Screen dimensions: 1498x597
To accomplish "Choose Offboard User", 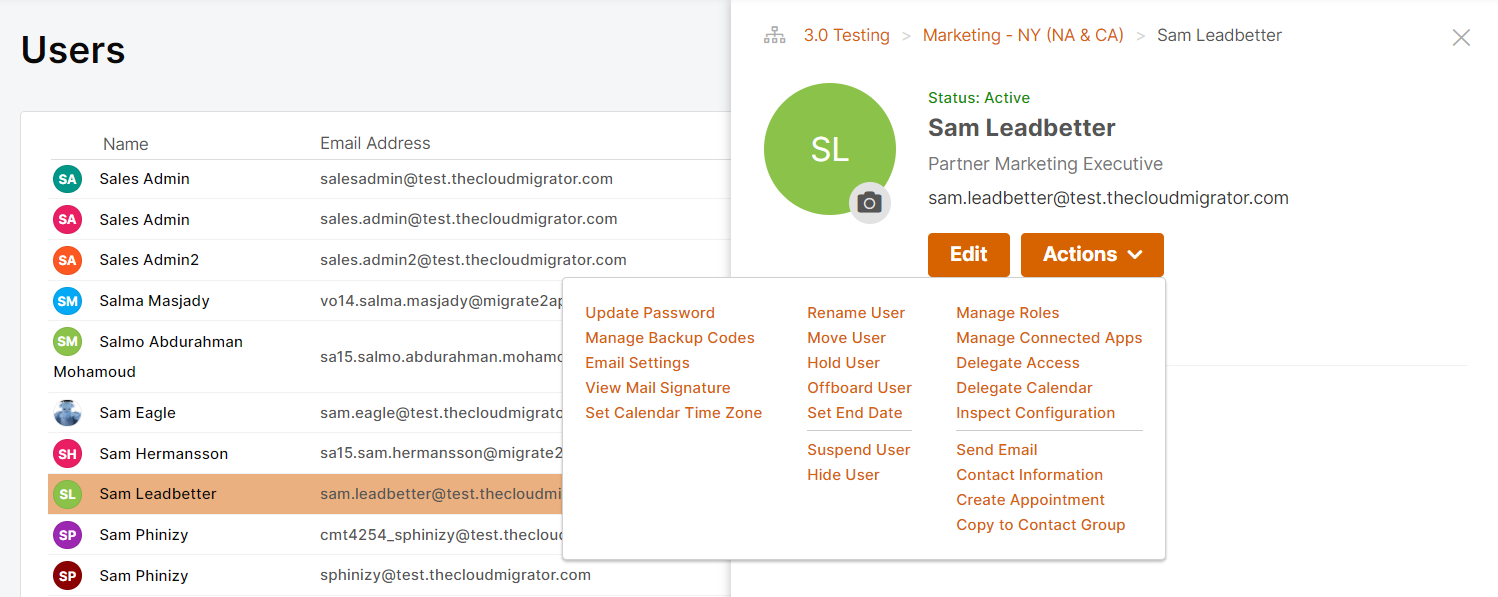I will (859, 388).
